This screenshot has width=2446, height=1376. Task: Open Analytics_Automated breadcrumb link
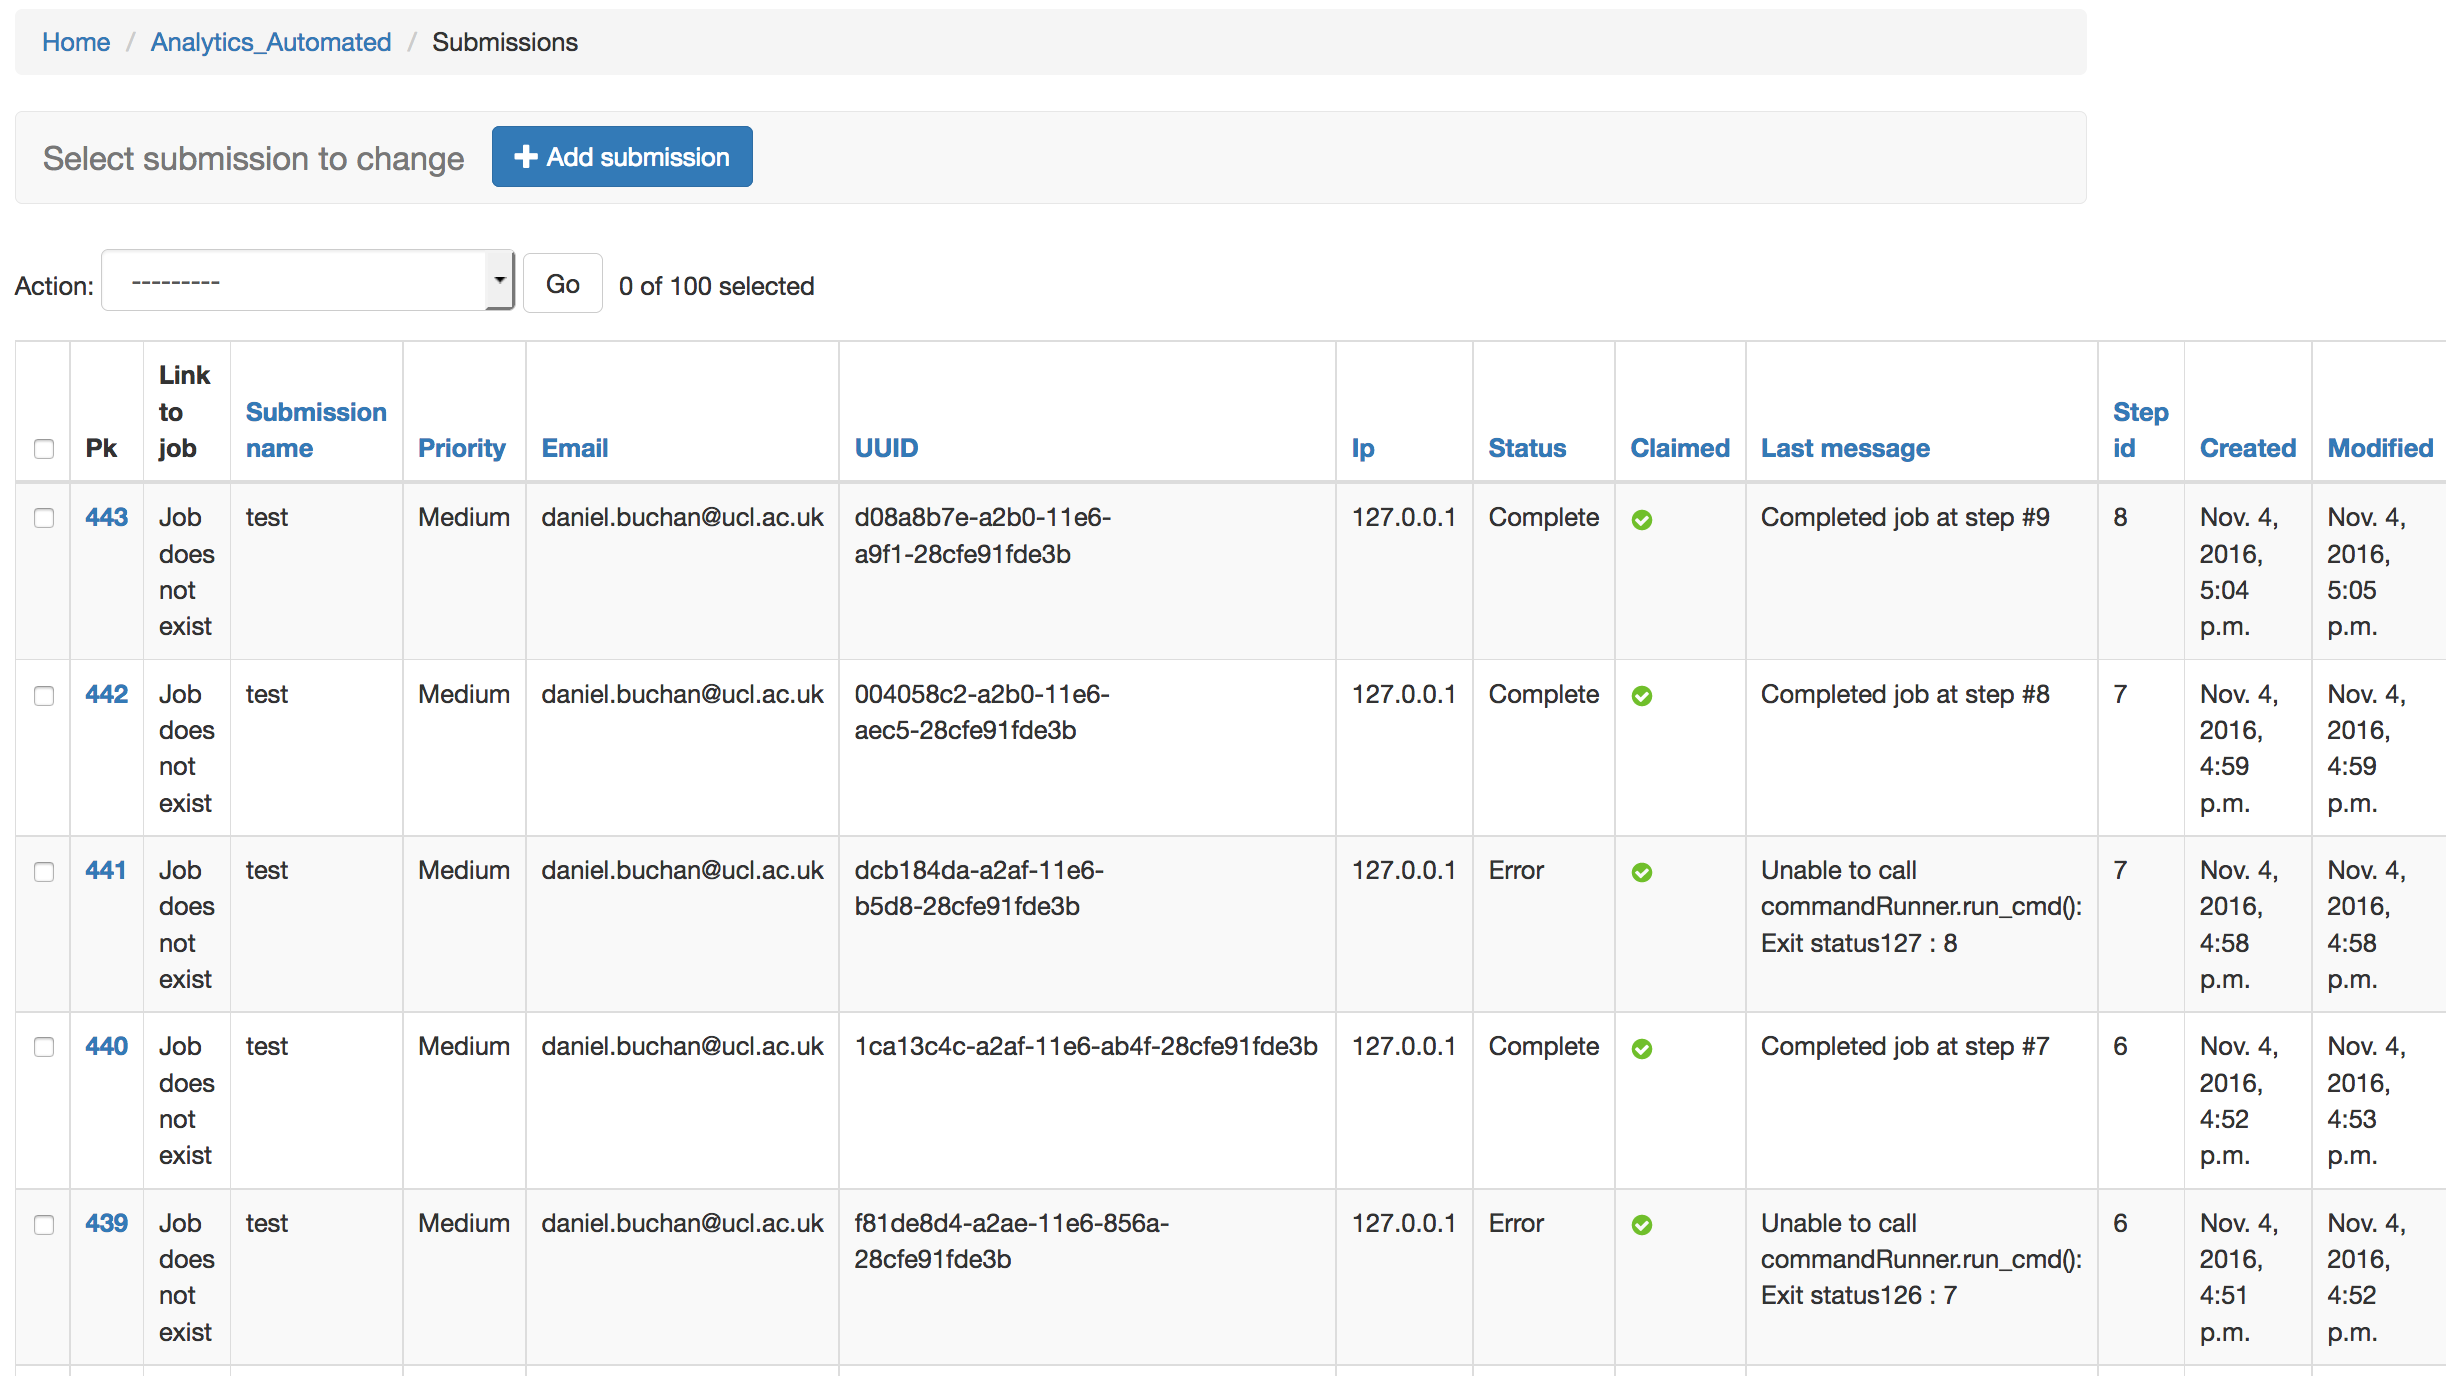[271, 42]
